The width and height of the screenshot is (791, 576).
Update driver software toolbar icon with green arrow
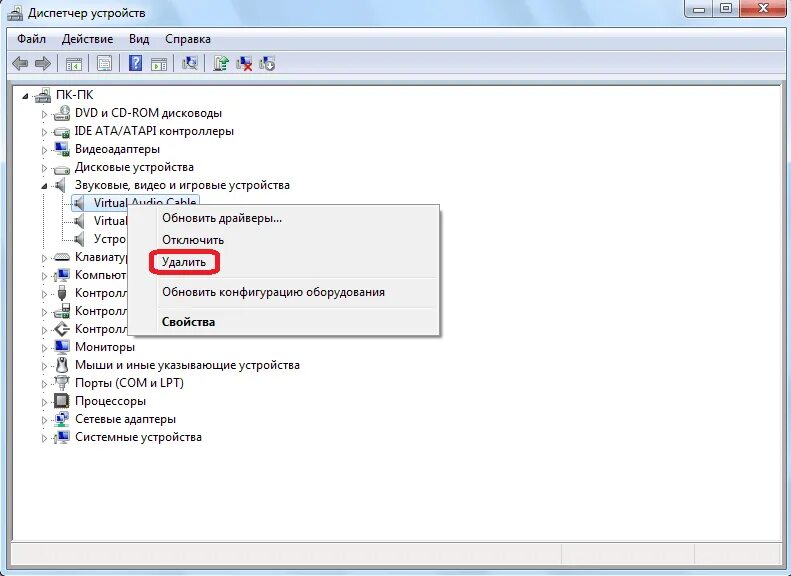point(220,64)
